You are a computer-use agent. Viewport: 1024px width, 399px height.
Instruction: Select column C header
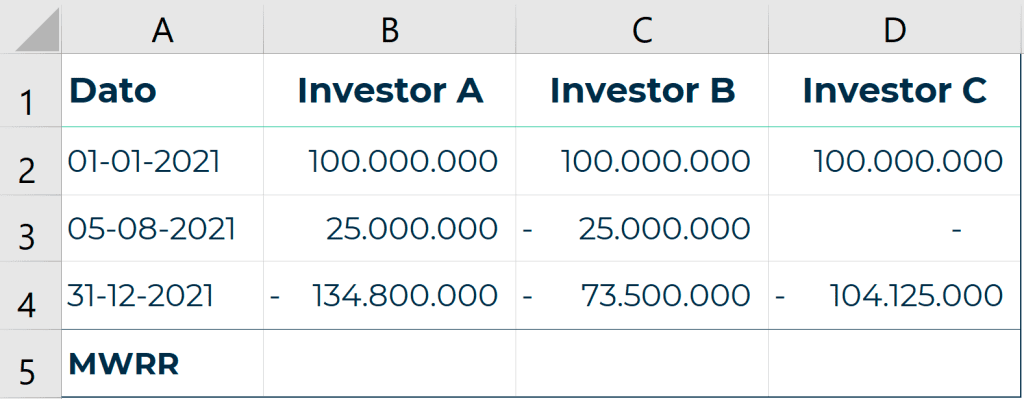click(x=642, y=29)
